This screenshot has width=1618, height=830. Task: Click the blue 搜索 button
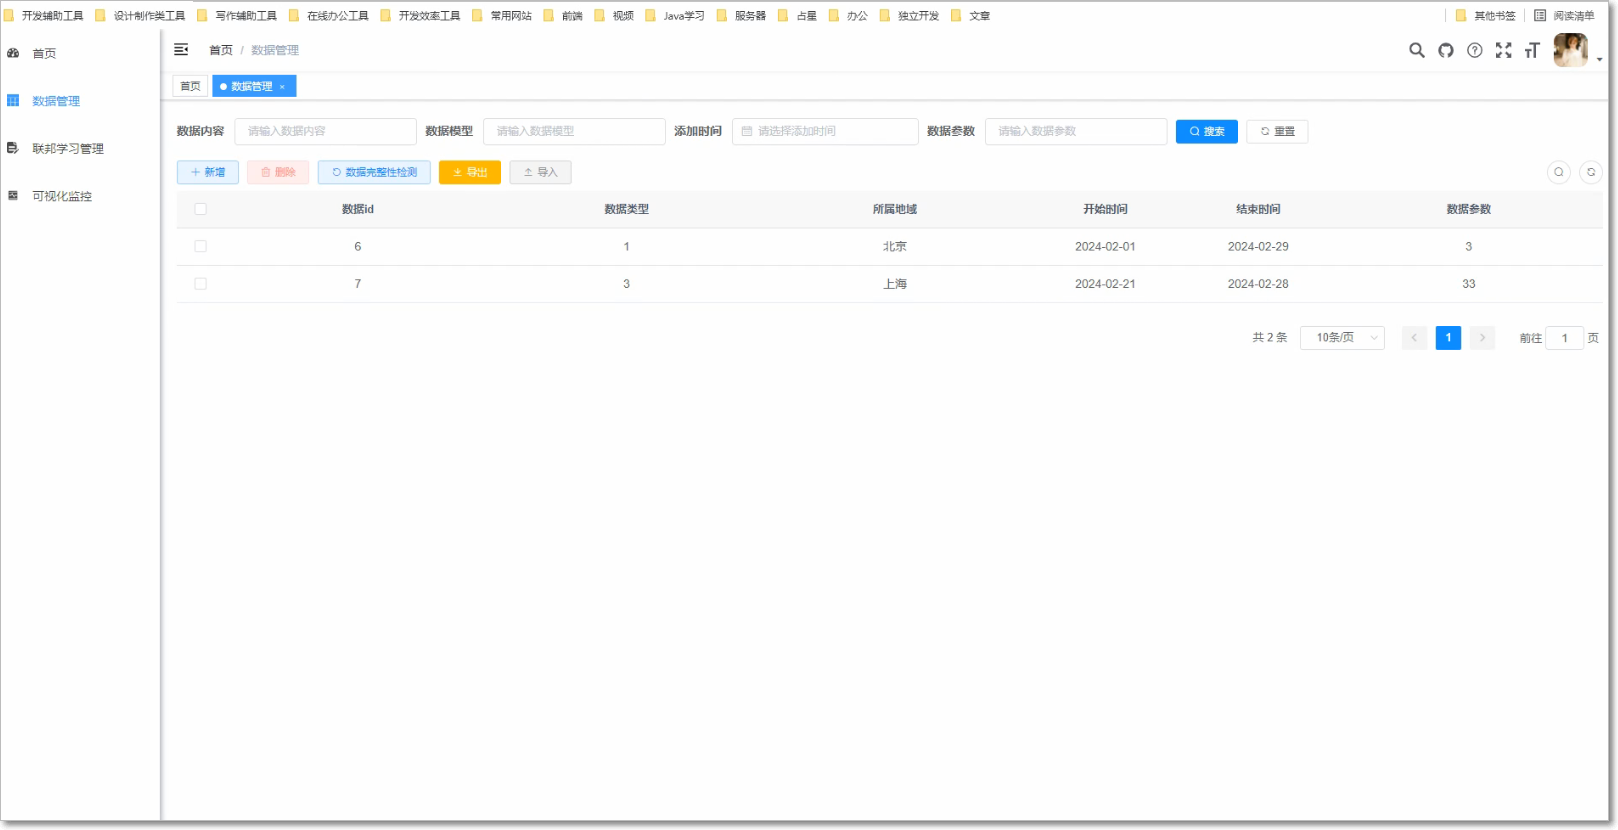(x=1207, y=131)
